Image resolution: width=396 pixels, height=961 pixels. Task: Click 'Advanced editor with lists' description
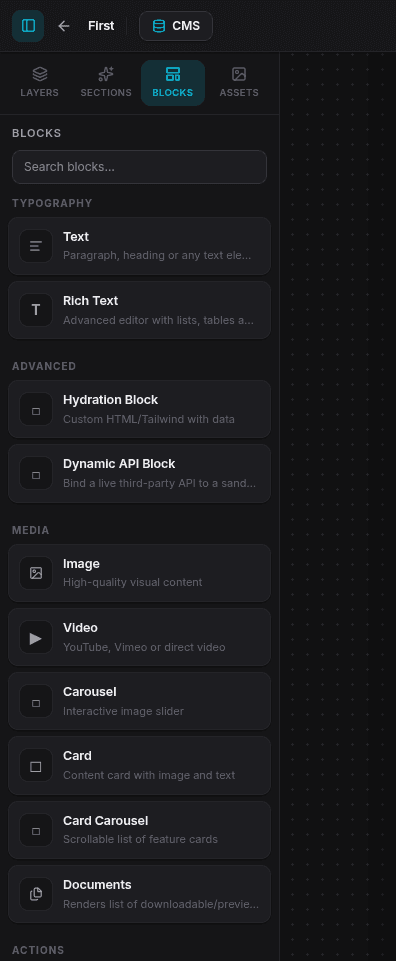point(158,320)
